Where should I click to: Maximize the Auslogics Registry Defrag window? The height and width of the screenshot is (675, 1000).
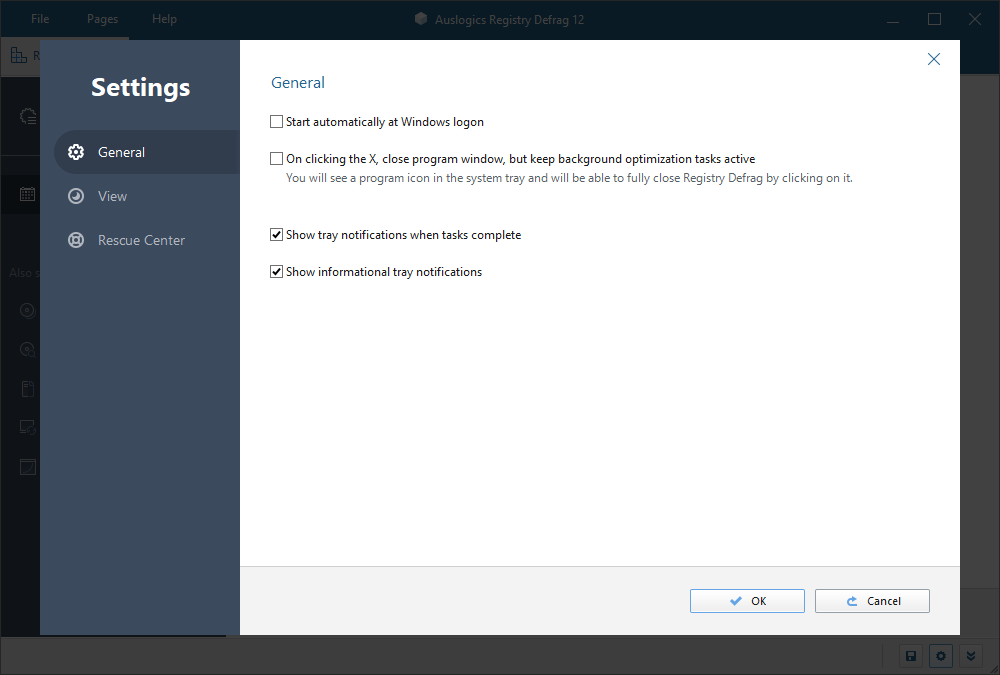(934, 19)
